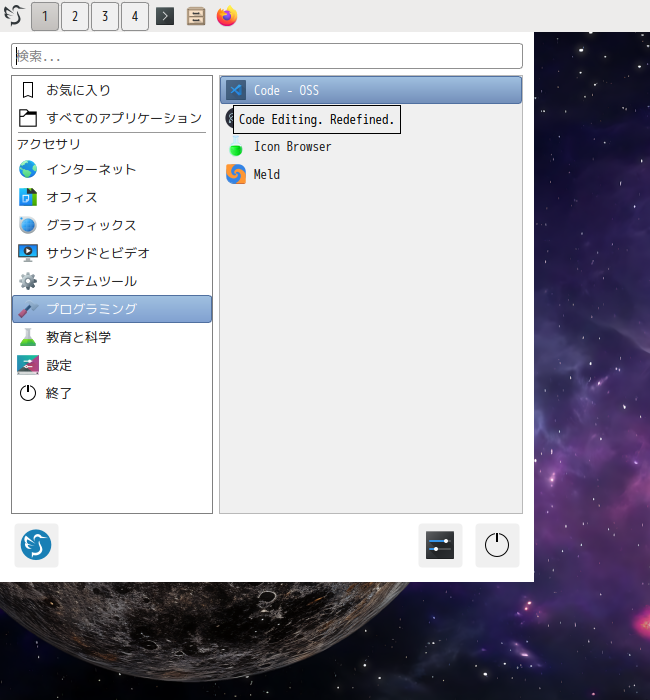
Task: Click the bottom-right power button
Action: pos(497,545)
